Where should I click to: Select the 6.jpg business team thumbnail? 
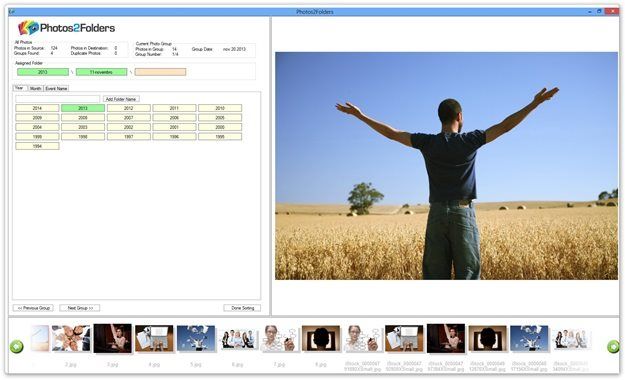[x=238, y=338]
